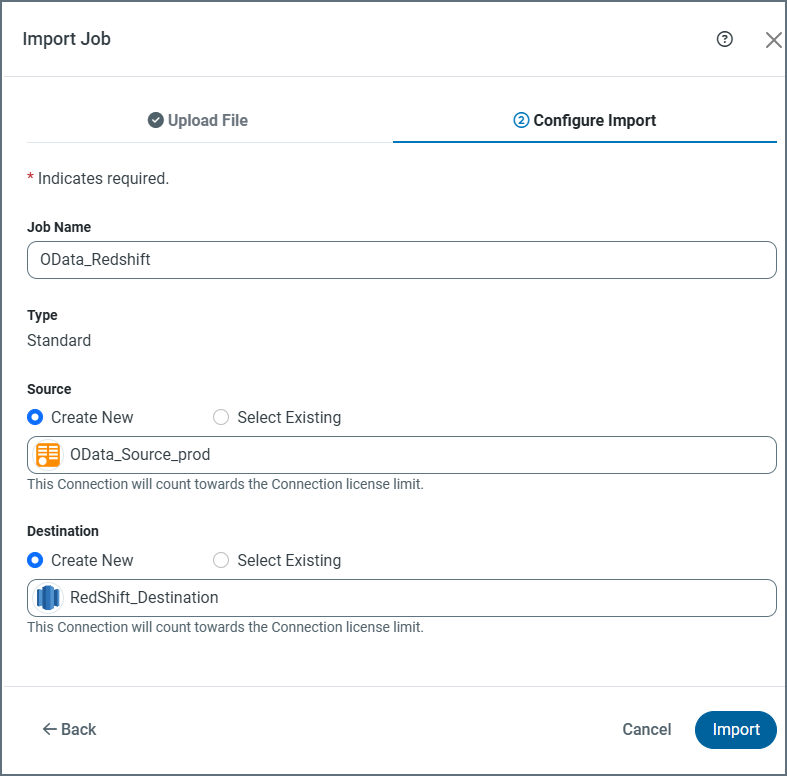Click the Back arrow icon
This screenshot has height=776, width=787.
click(x=49, y=729)
